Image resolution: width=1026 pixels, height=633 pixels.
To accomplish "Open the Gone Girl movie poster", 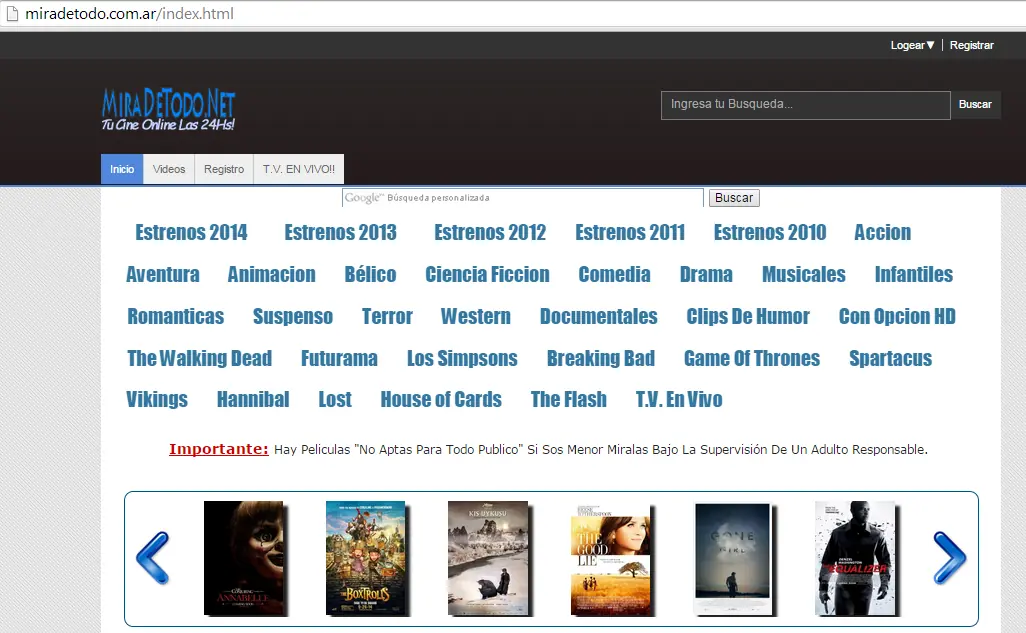I will pyautogui.click(x=734, y=560).
